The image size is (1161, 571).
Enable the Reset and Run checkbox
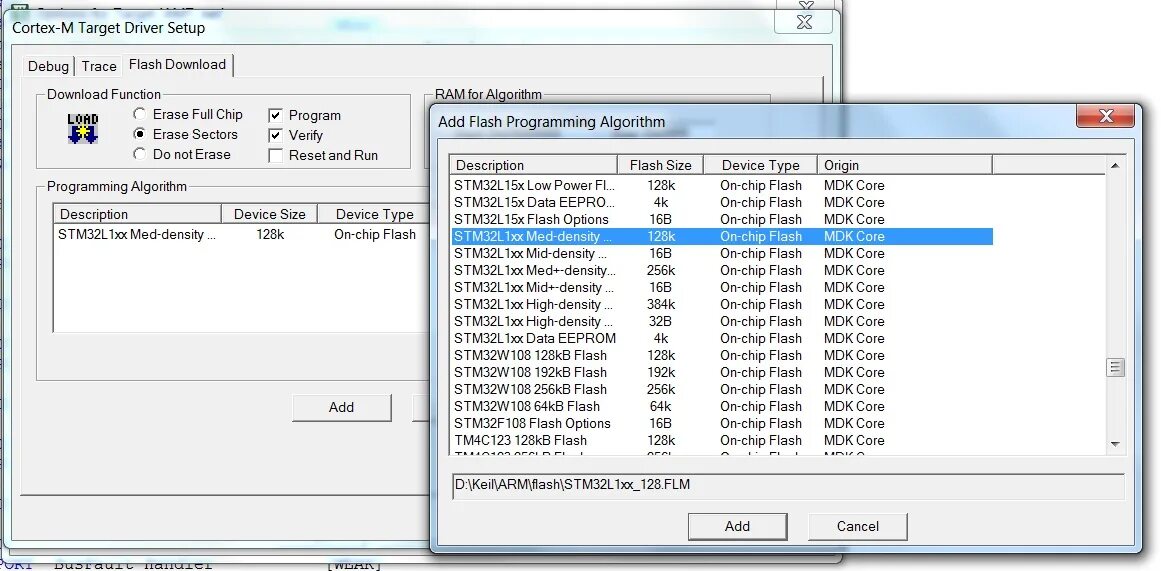(275, 156)
